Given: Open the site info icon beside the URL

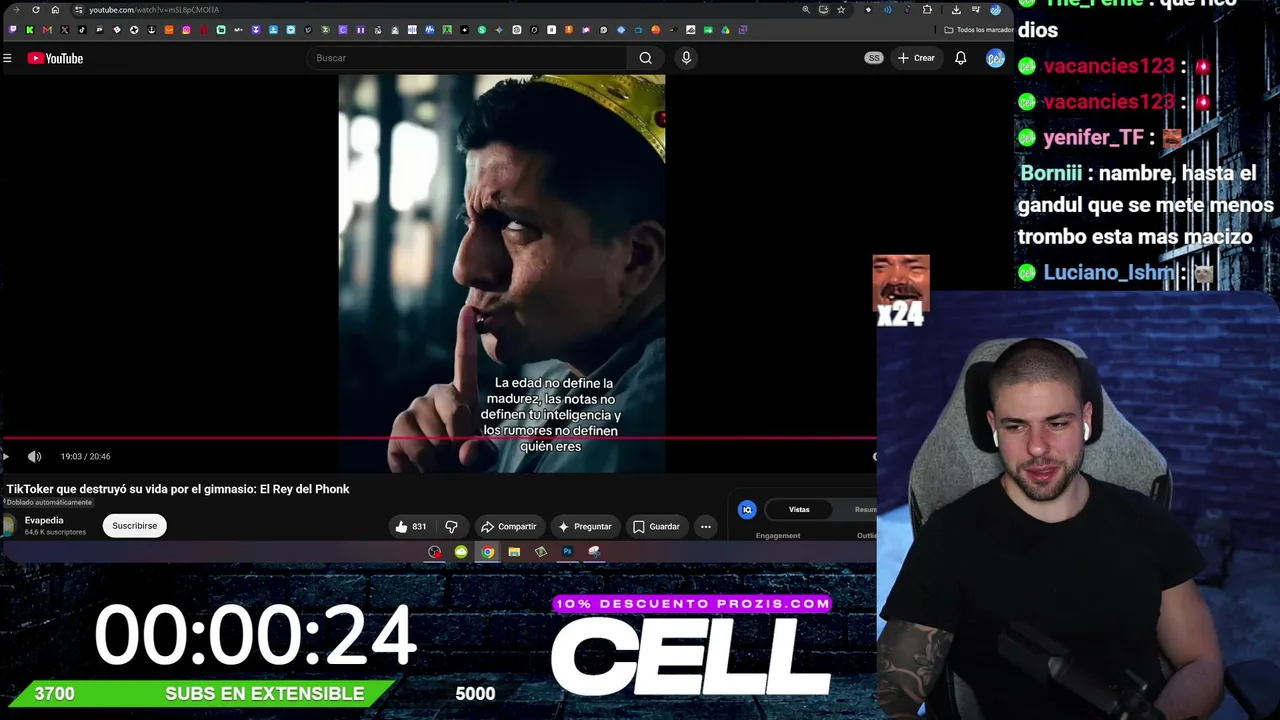Looking at the screenshot, I should pos(78,10).
